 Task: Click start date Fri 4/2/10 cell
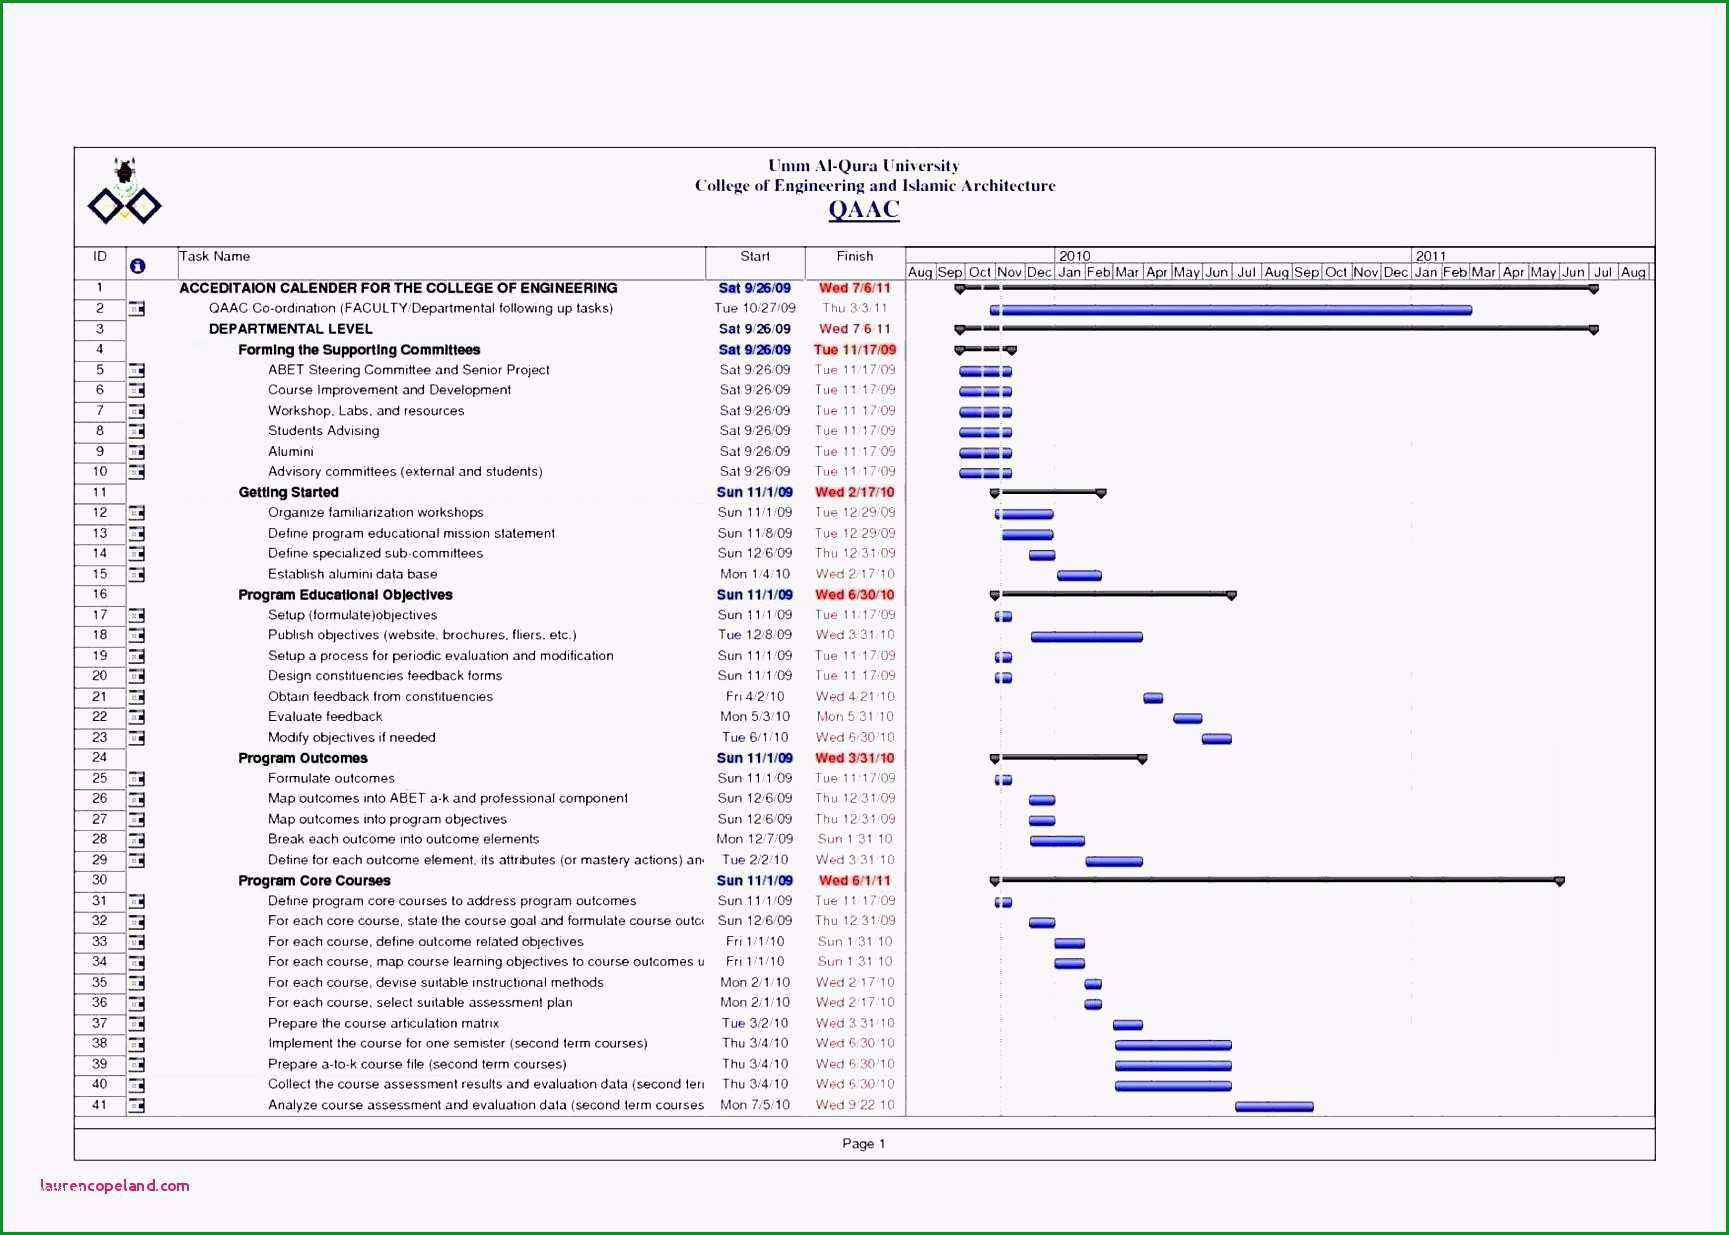click(755, 697)
